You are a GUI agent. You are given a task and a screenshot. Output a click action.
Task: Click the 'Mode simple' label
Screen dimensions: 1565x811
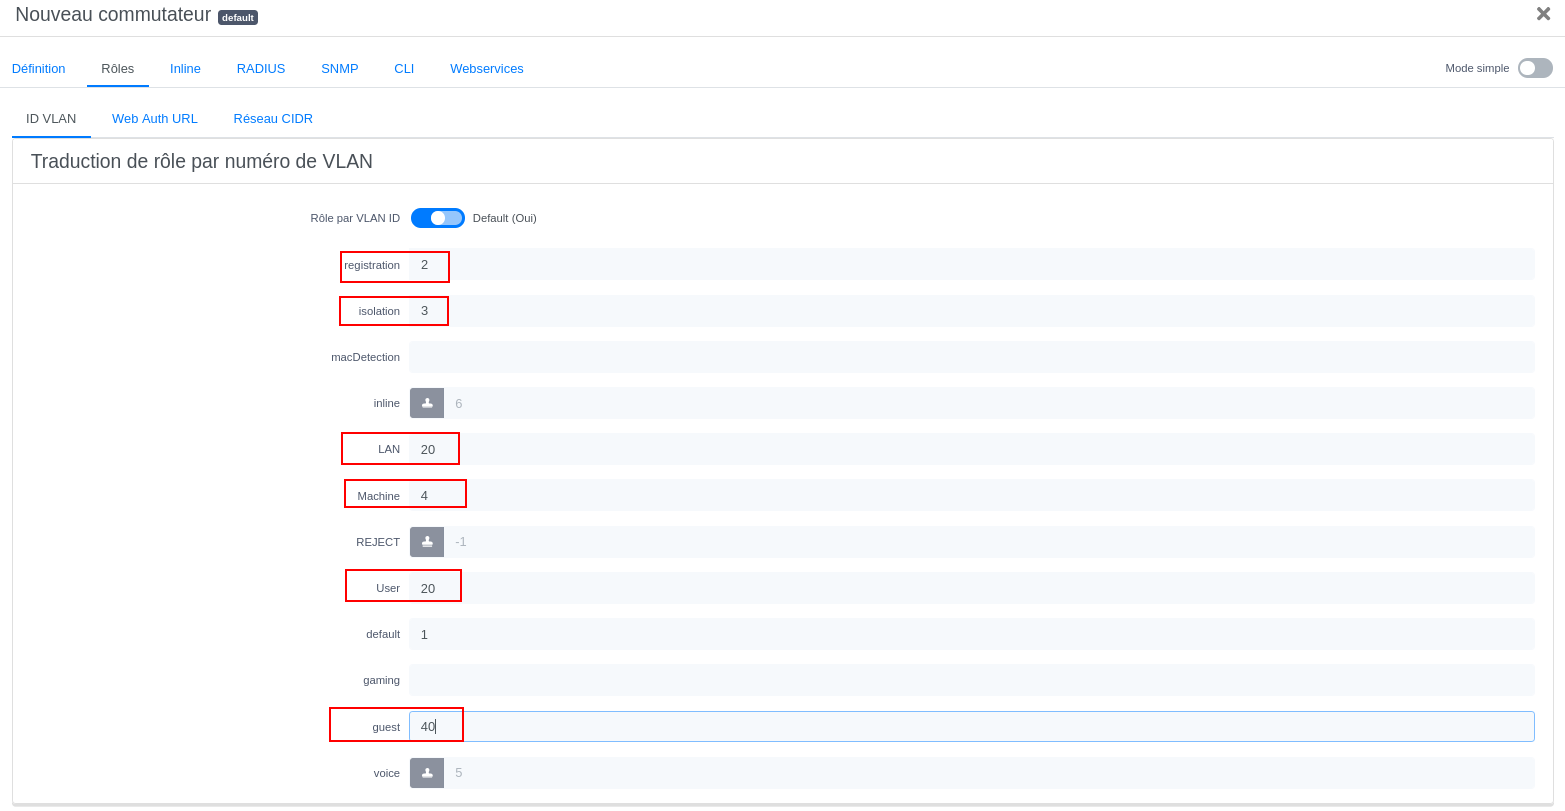click(1477, 68)
